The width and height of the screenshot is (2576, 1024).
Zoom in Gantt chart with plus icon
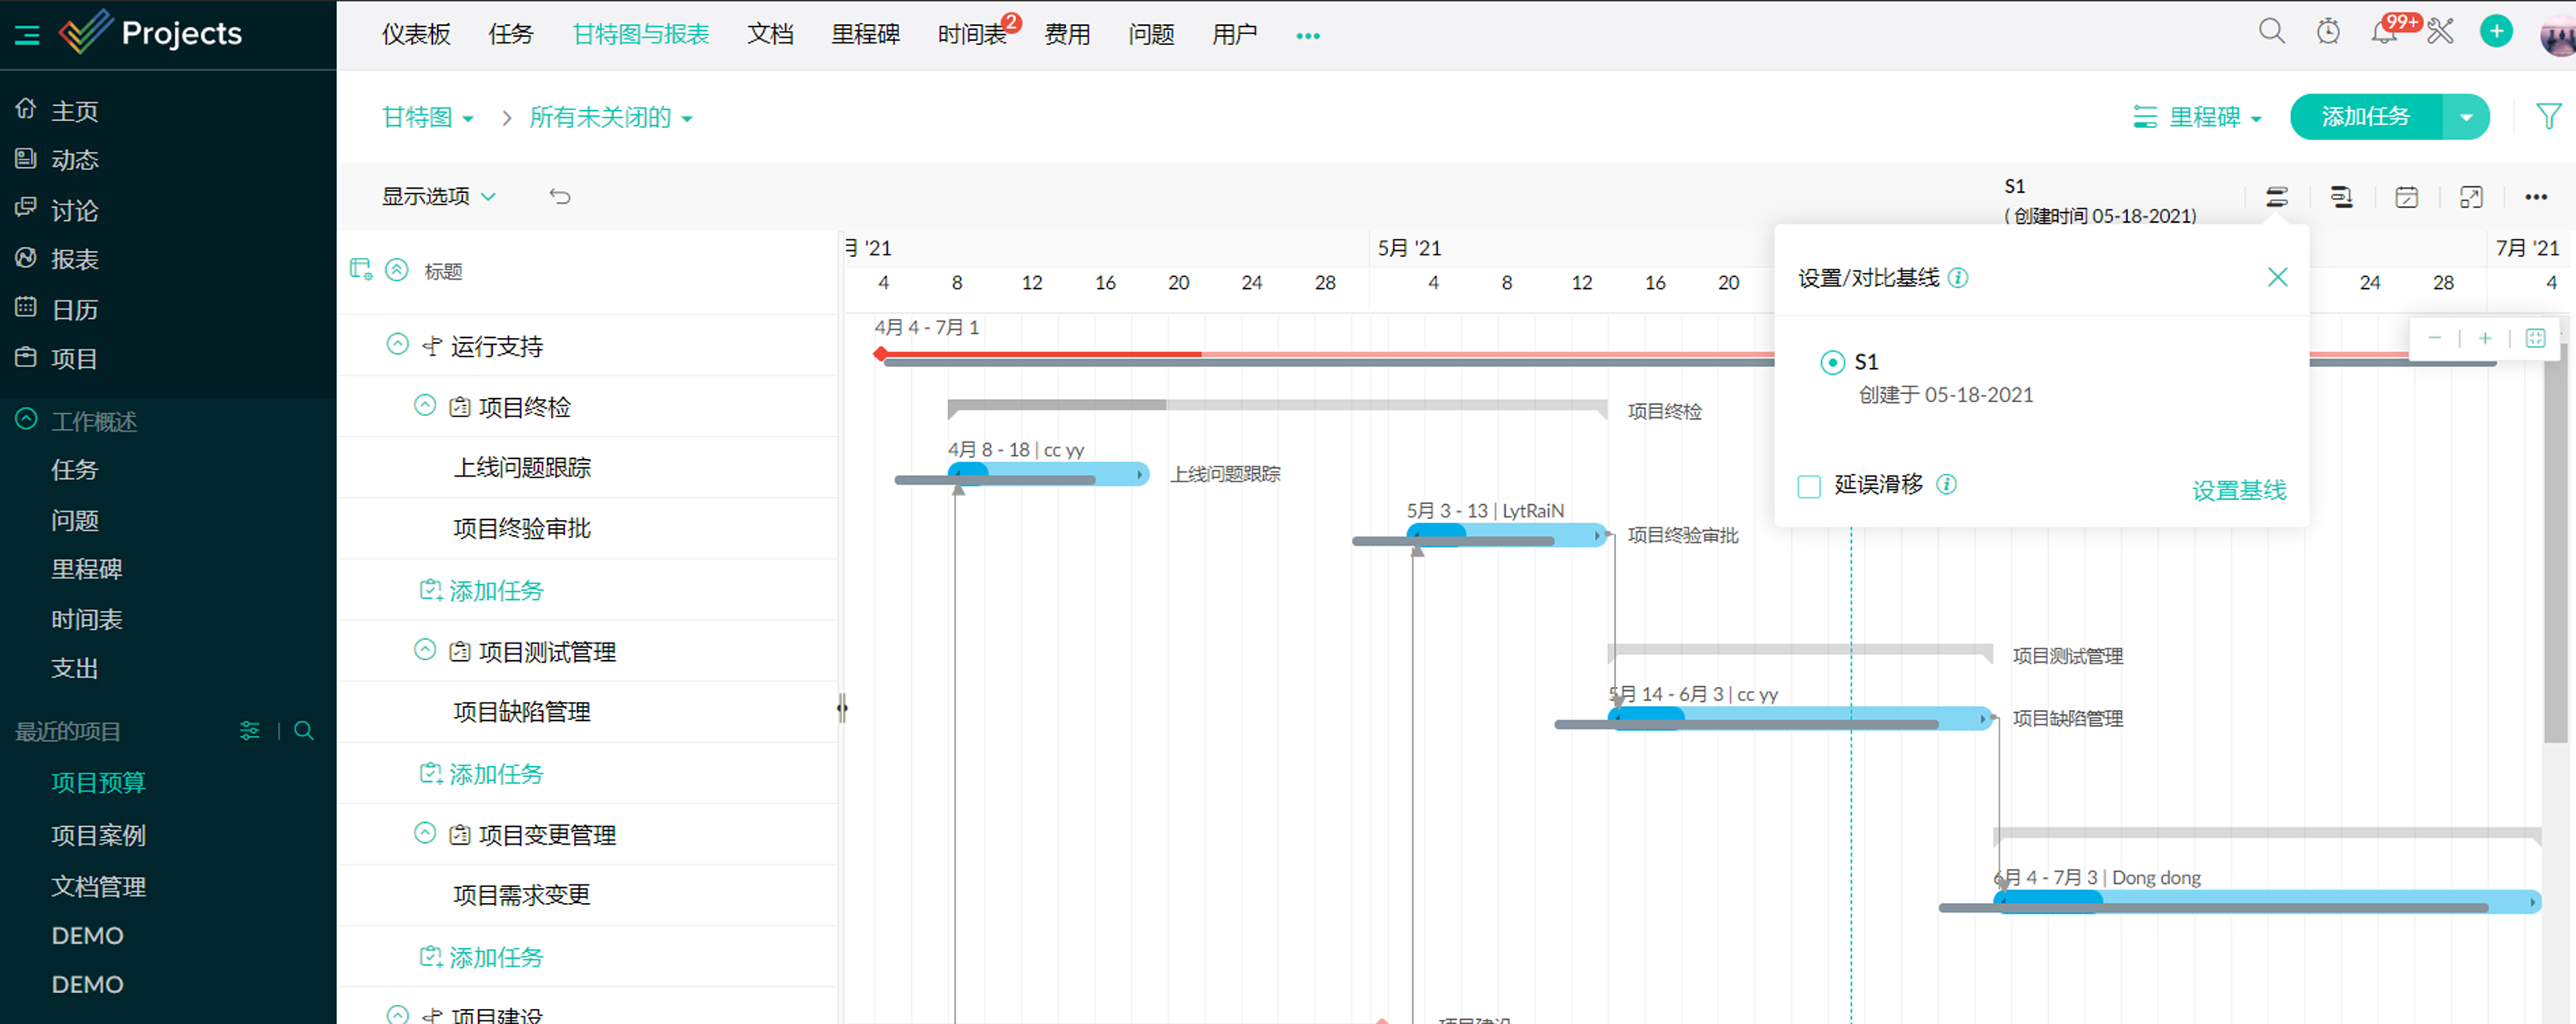click(2485, 338)
